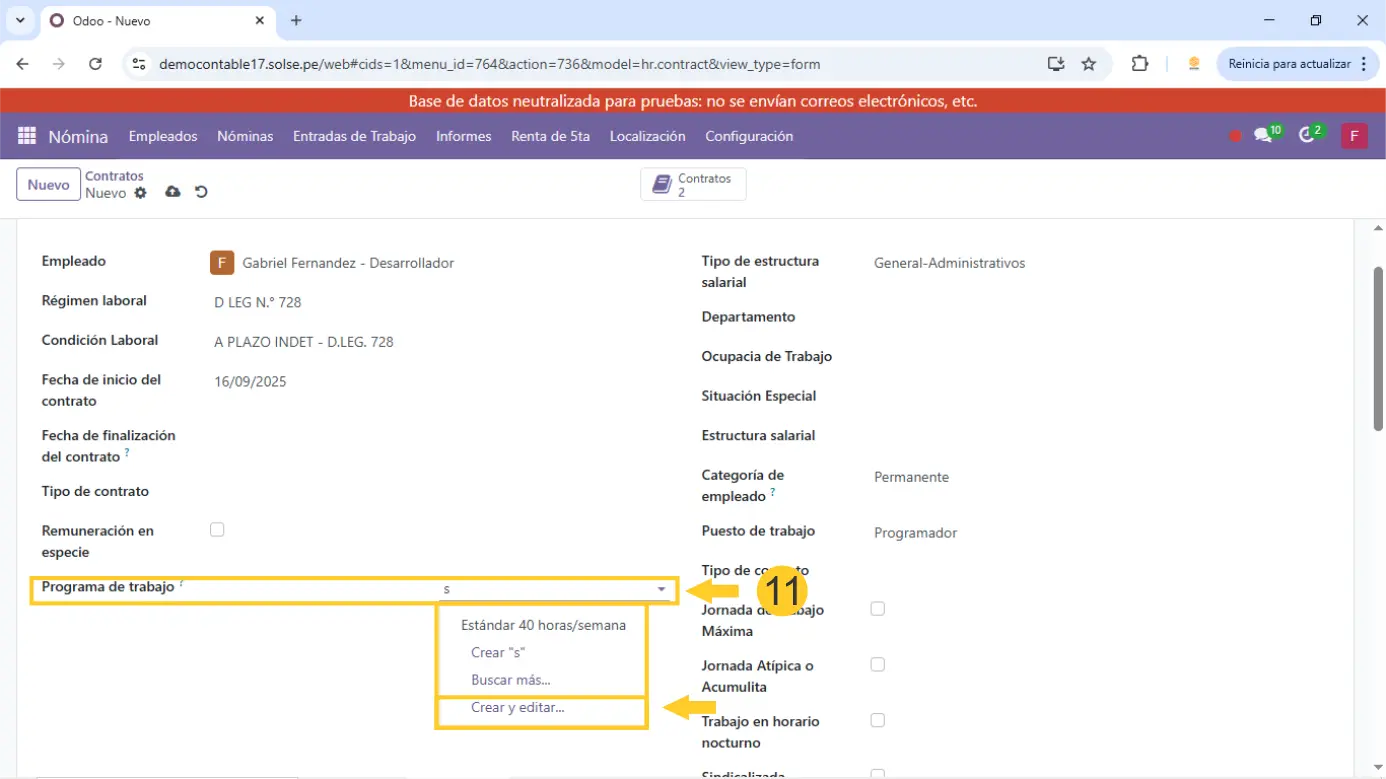Open the browser extensions puzzle icon
This screenshot has height=779, width=1386.
(x=1139, y=64)
